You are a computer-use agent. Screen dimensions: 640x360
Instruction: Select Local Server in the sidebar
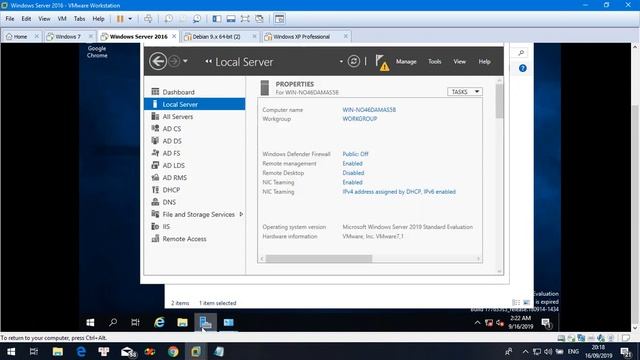tap(195, 104)
